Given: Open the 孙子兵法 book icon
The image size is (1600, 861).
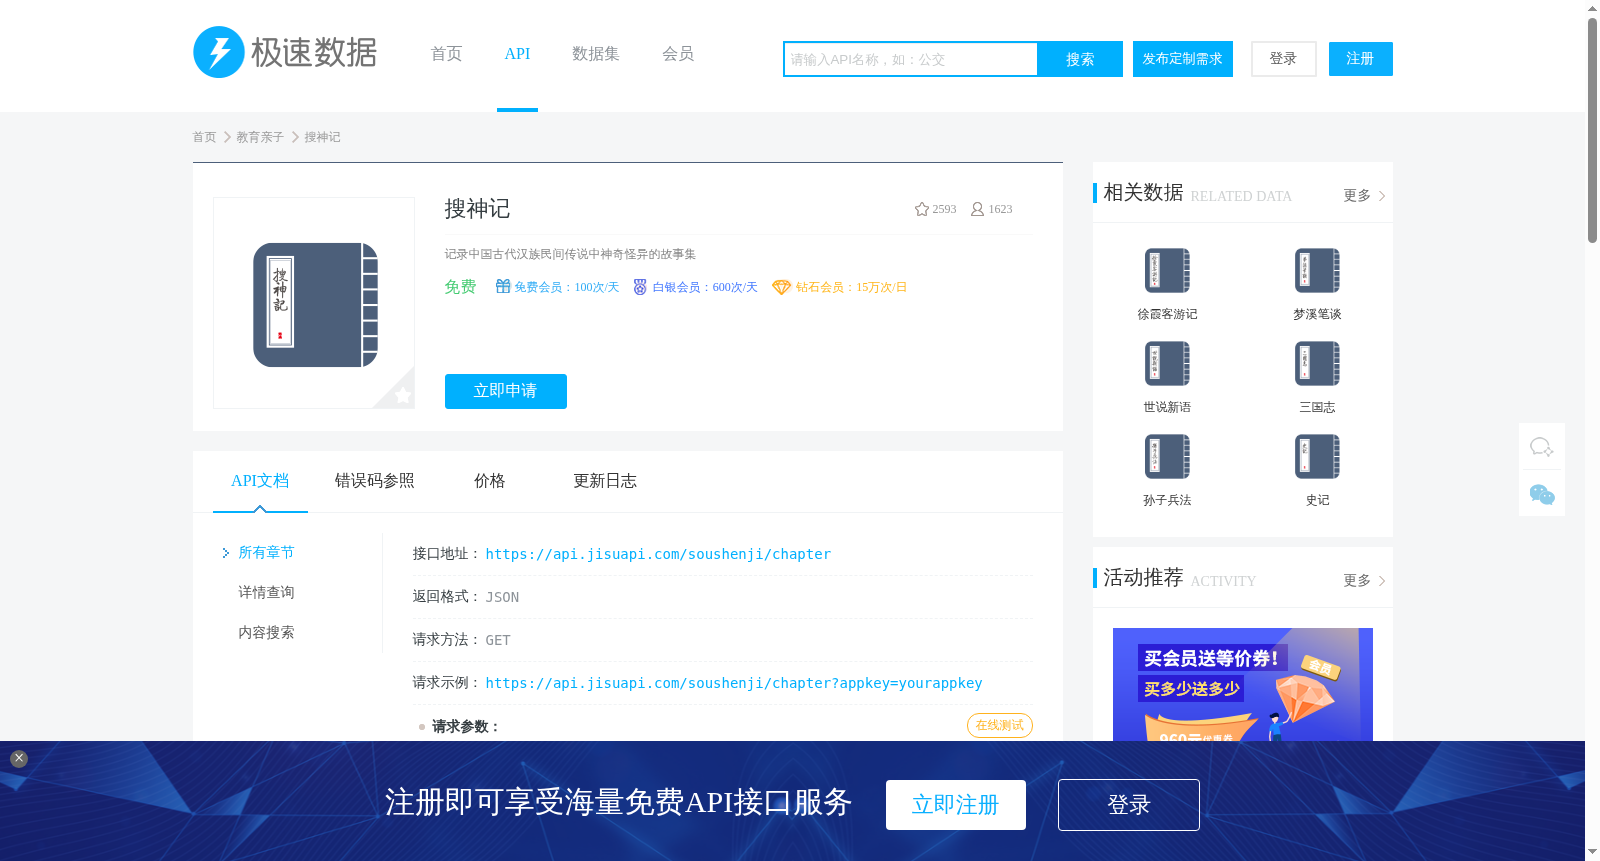Looking at the screenshot, I should (1167, 457).
